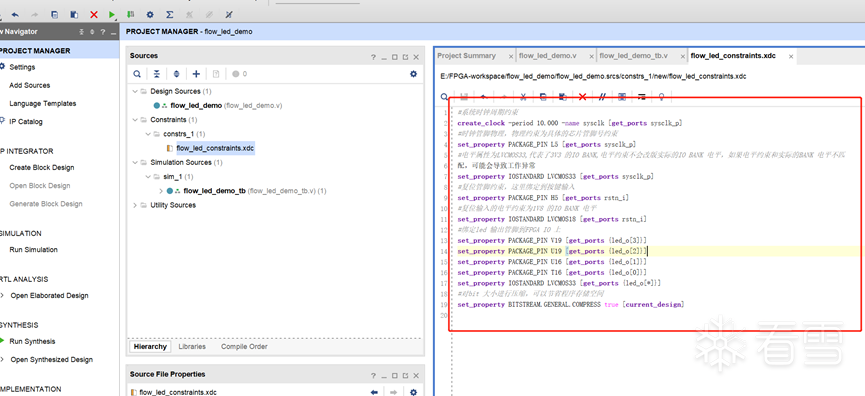Collapse all in Sources panel toolbar
This screenshot has height=396, width=865.
point(157,74)
